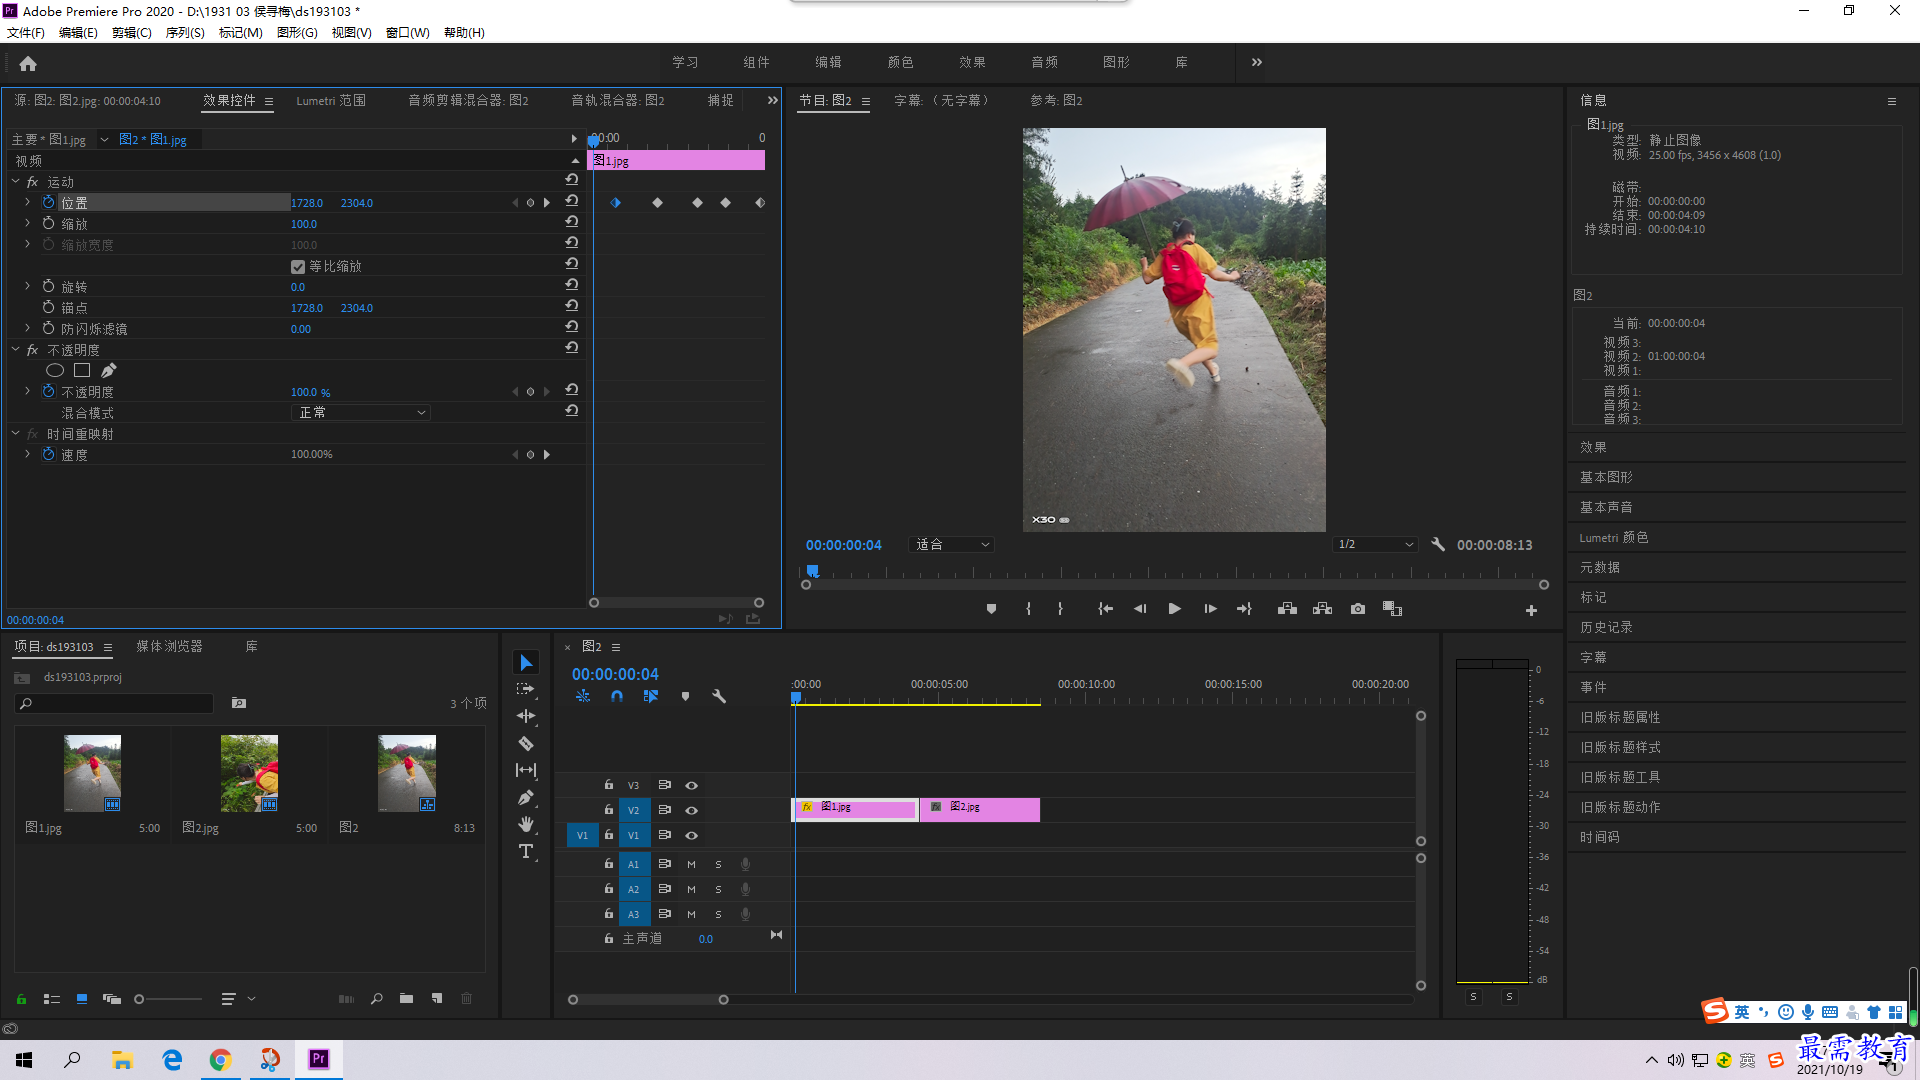Viewport: 1920px width, 1080px height.
Task: Click Go to In point icon
Action: [x=1105, y=609]
